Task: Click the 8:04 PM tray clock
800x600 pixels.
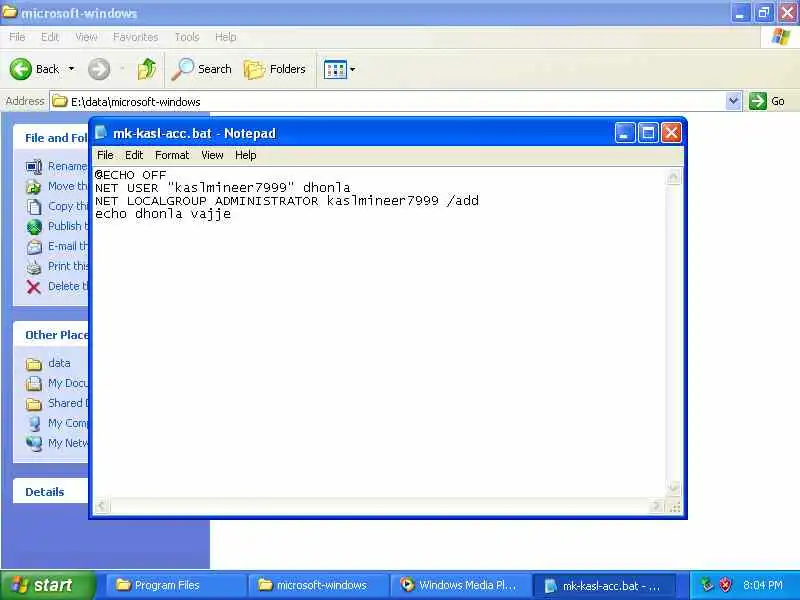Action: click(x=763, y=585)
